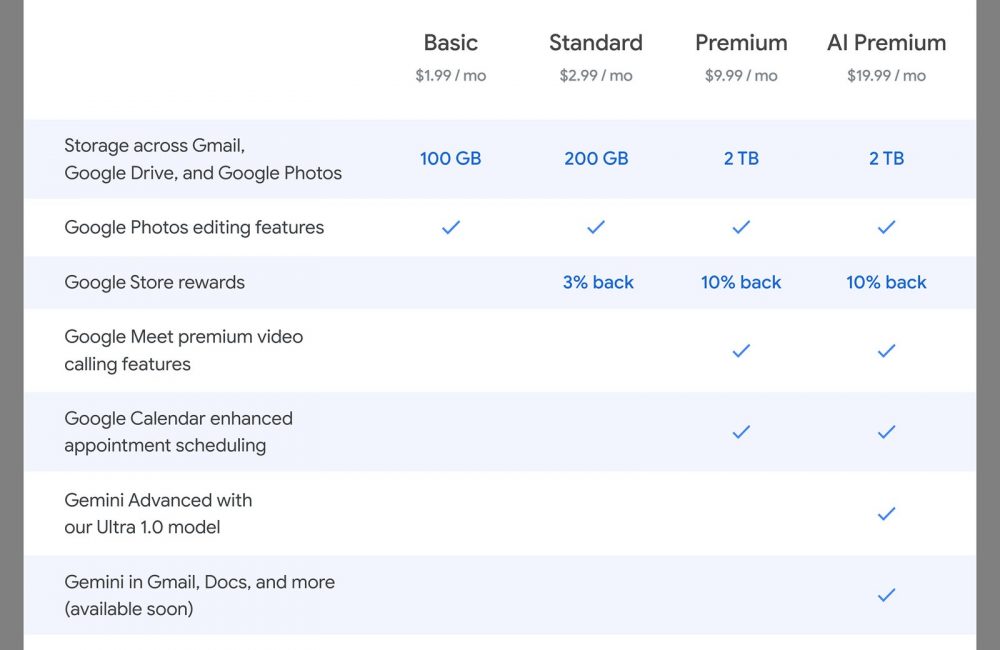Click the 100 GB storage value
Image resolution: width=1000 pixels, height=650 pixels.
[451, 159]
